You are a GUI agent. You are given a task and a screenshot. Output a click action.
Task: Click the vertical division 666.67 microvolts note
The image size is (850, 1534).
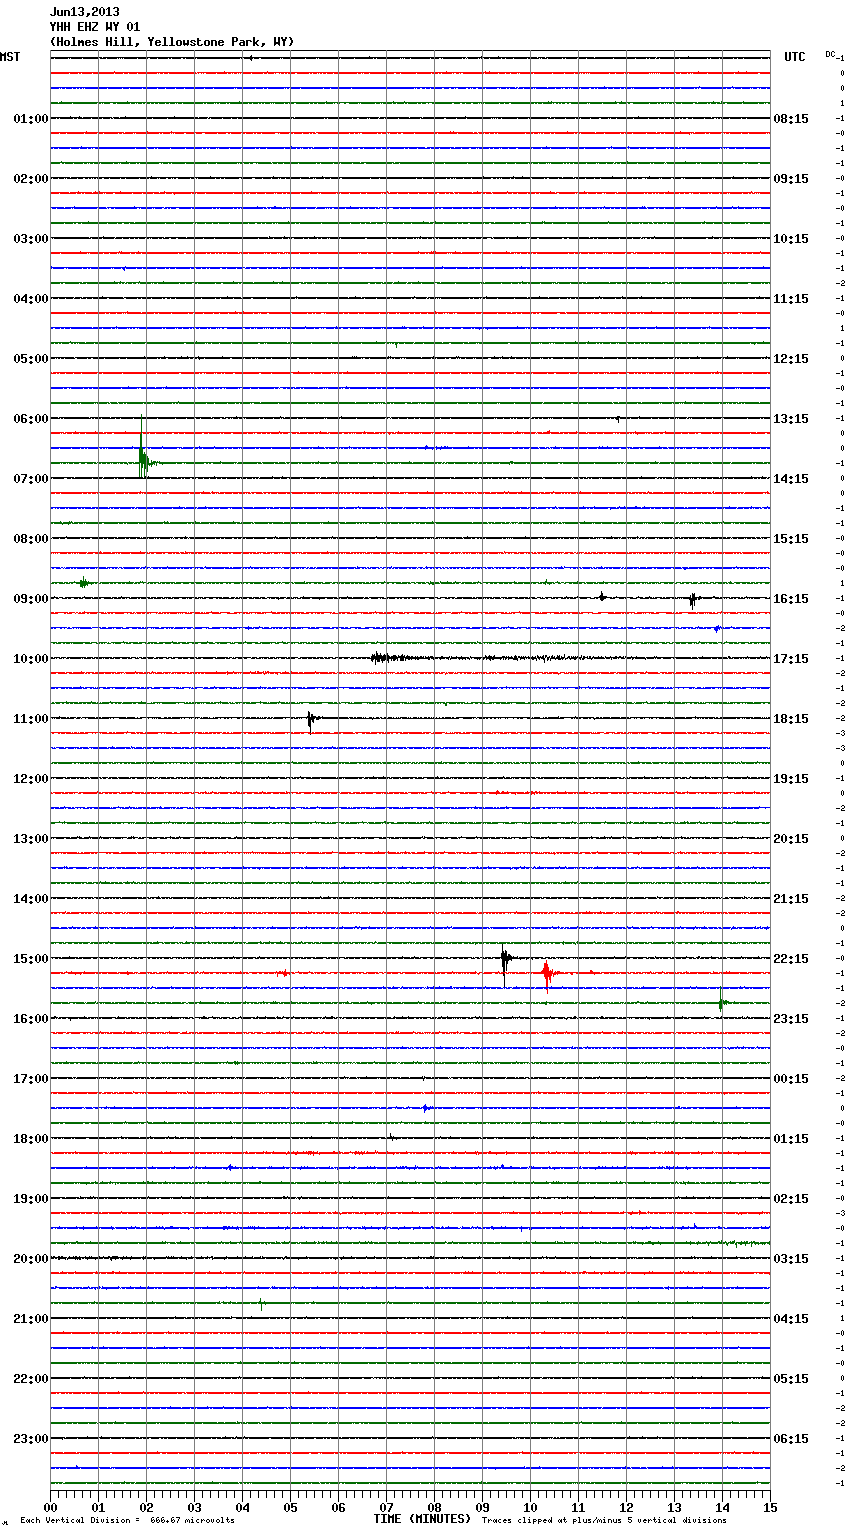[x=127, y=1521]
